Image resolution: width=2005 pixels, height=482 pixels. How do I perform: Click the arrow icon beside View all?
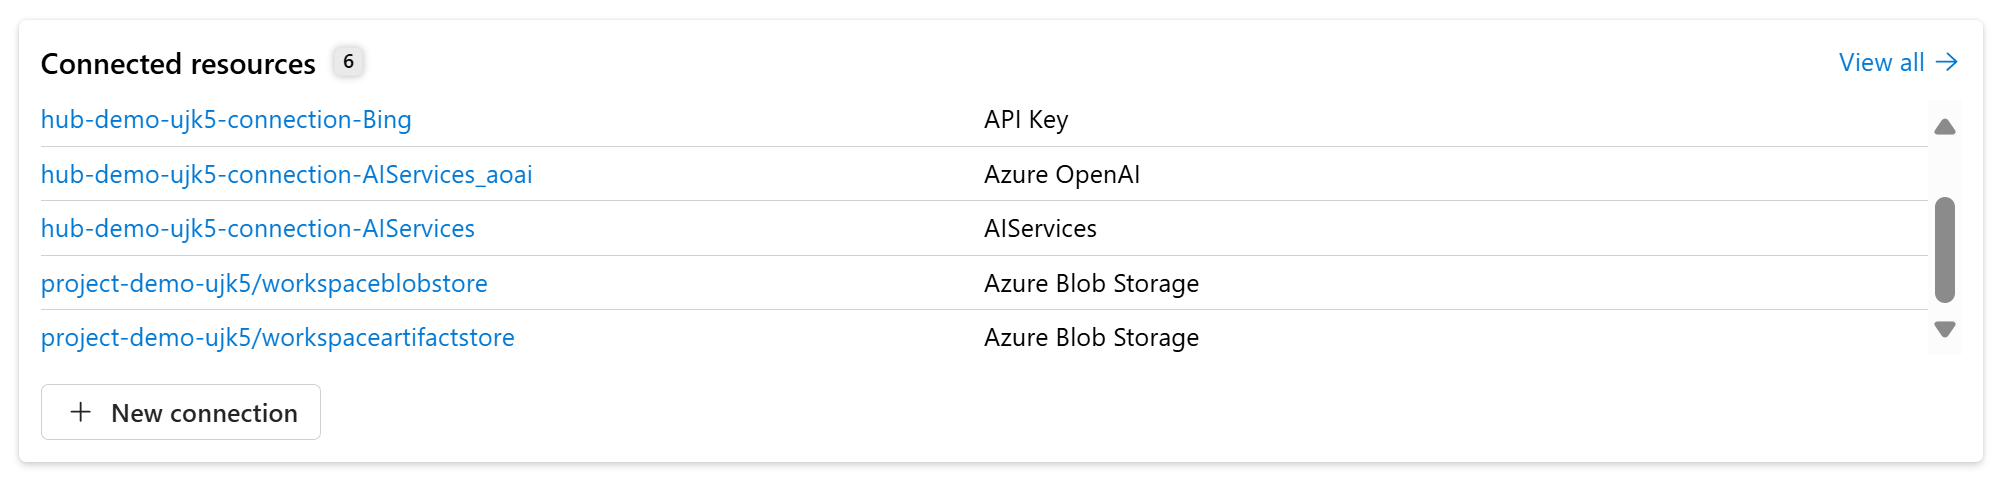1946,63
